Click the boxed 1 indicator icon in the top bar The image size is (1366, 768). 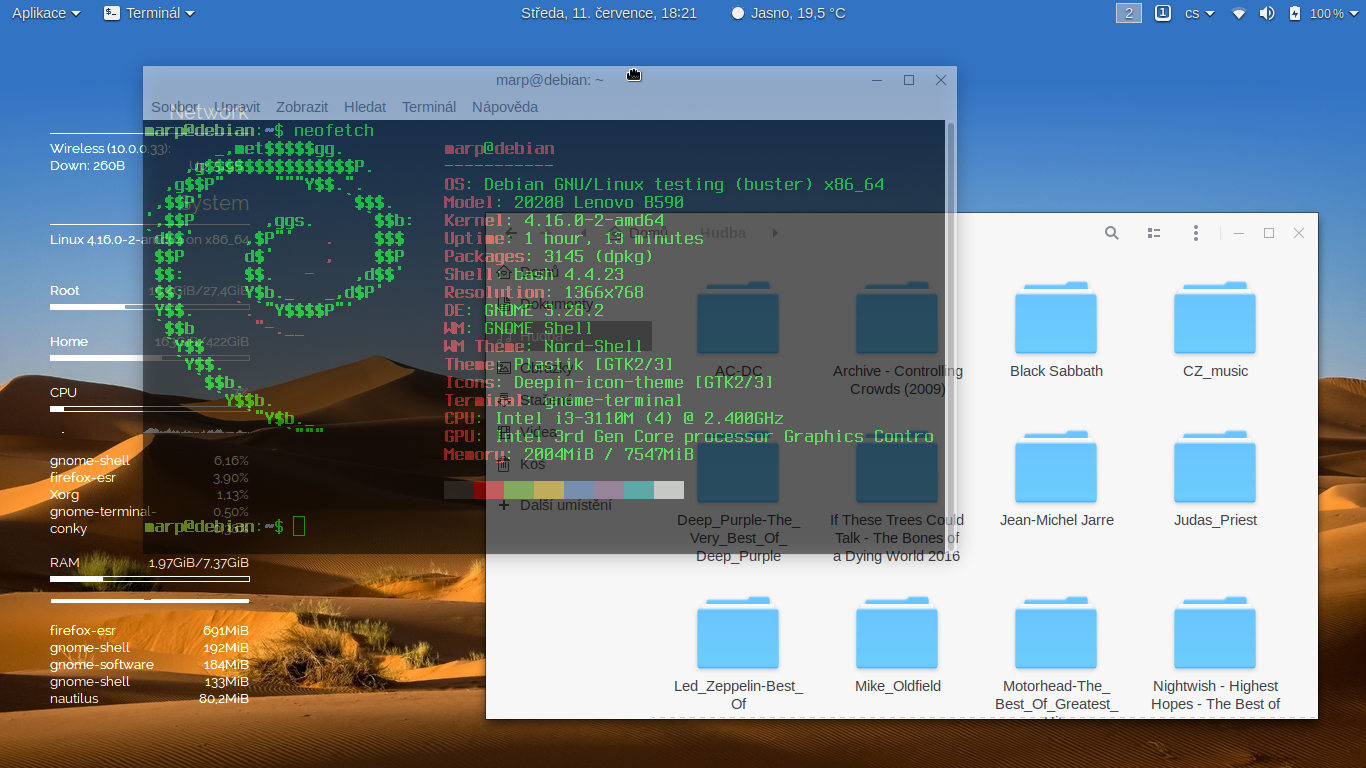click(1163, 13)
